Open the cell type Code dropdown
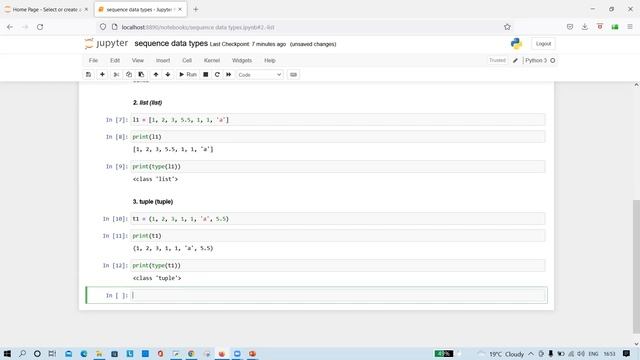The width and height of the screenshot is (640, 360). tap(260, 75)
